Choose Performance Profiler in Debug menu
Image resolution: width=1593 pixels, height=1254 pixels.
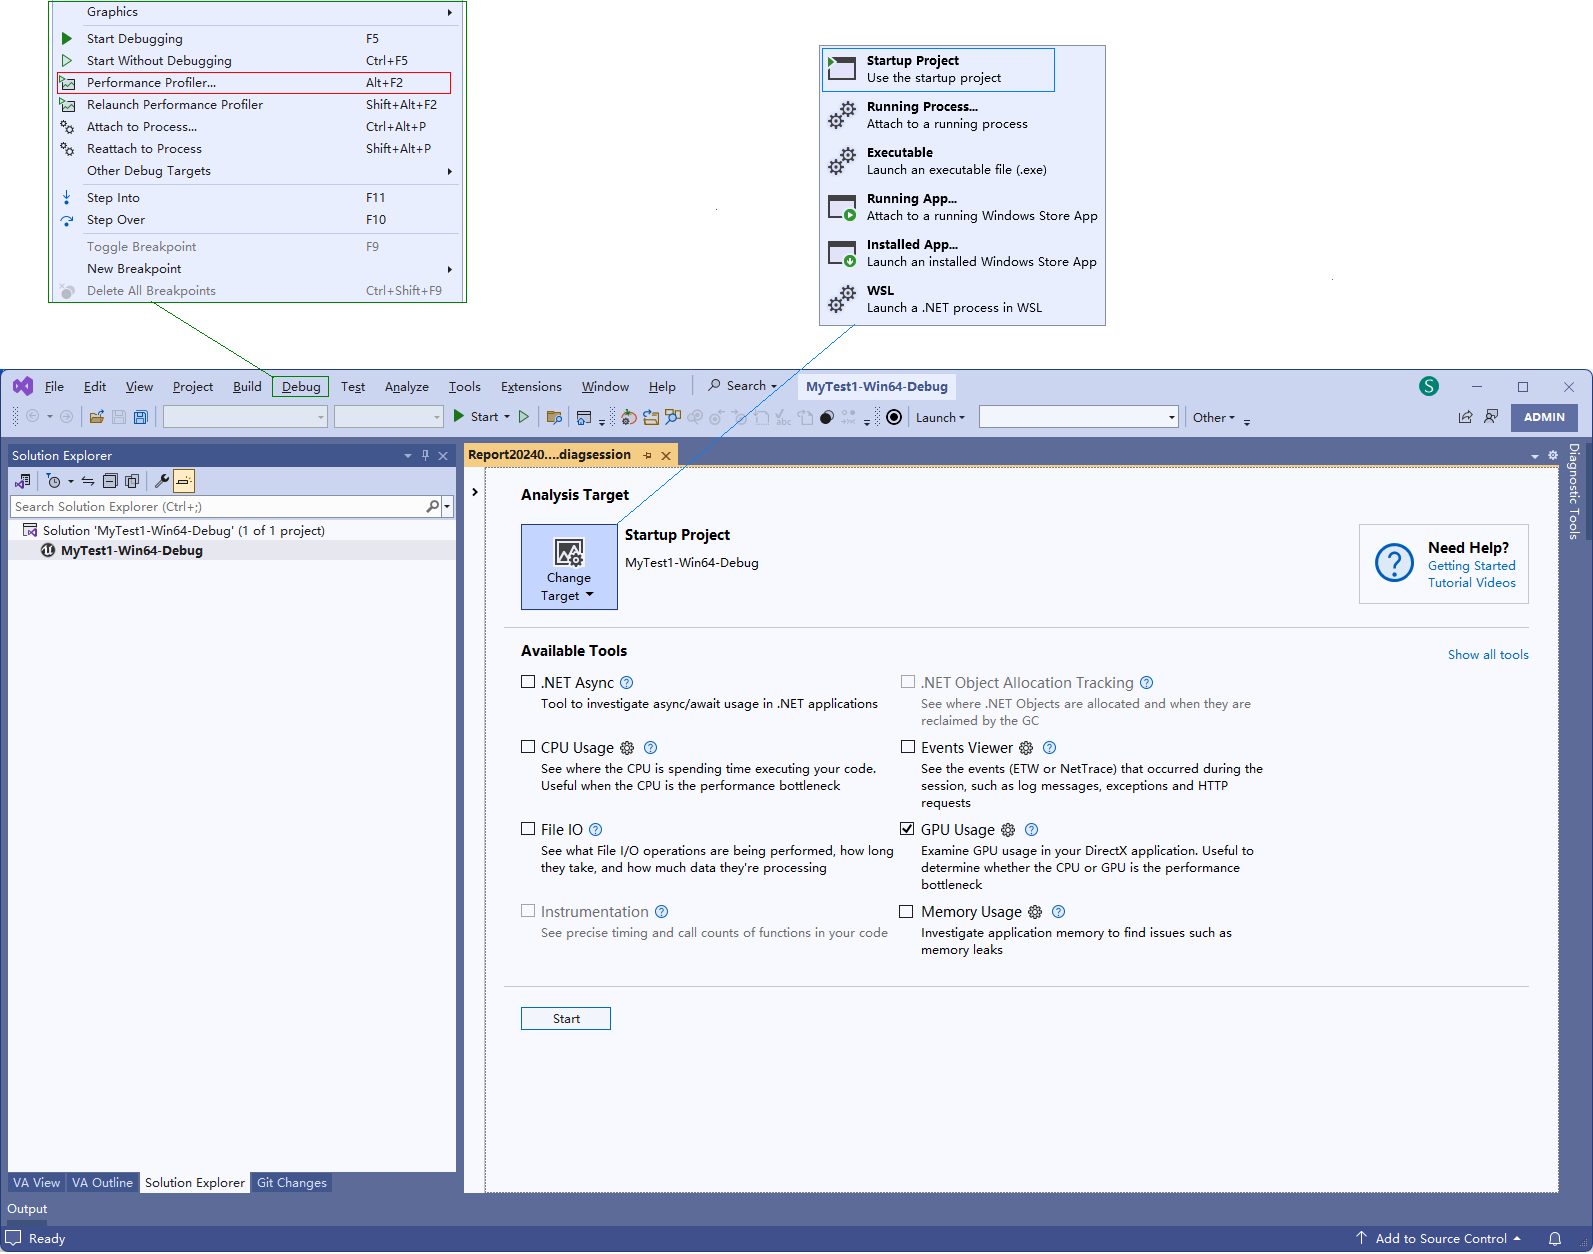pyautogui.click(x=254, y=83)
